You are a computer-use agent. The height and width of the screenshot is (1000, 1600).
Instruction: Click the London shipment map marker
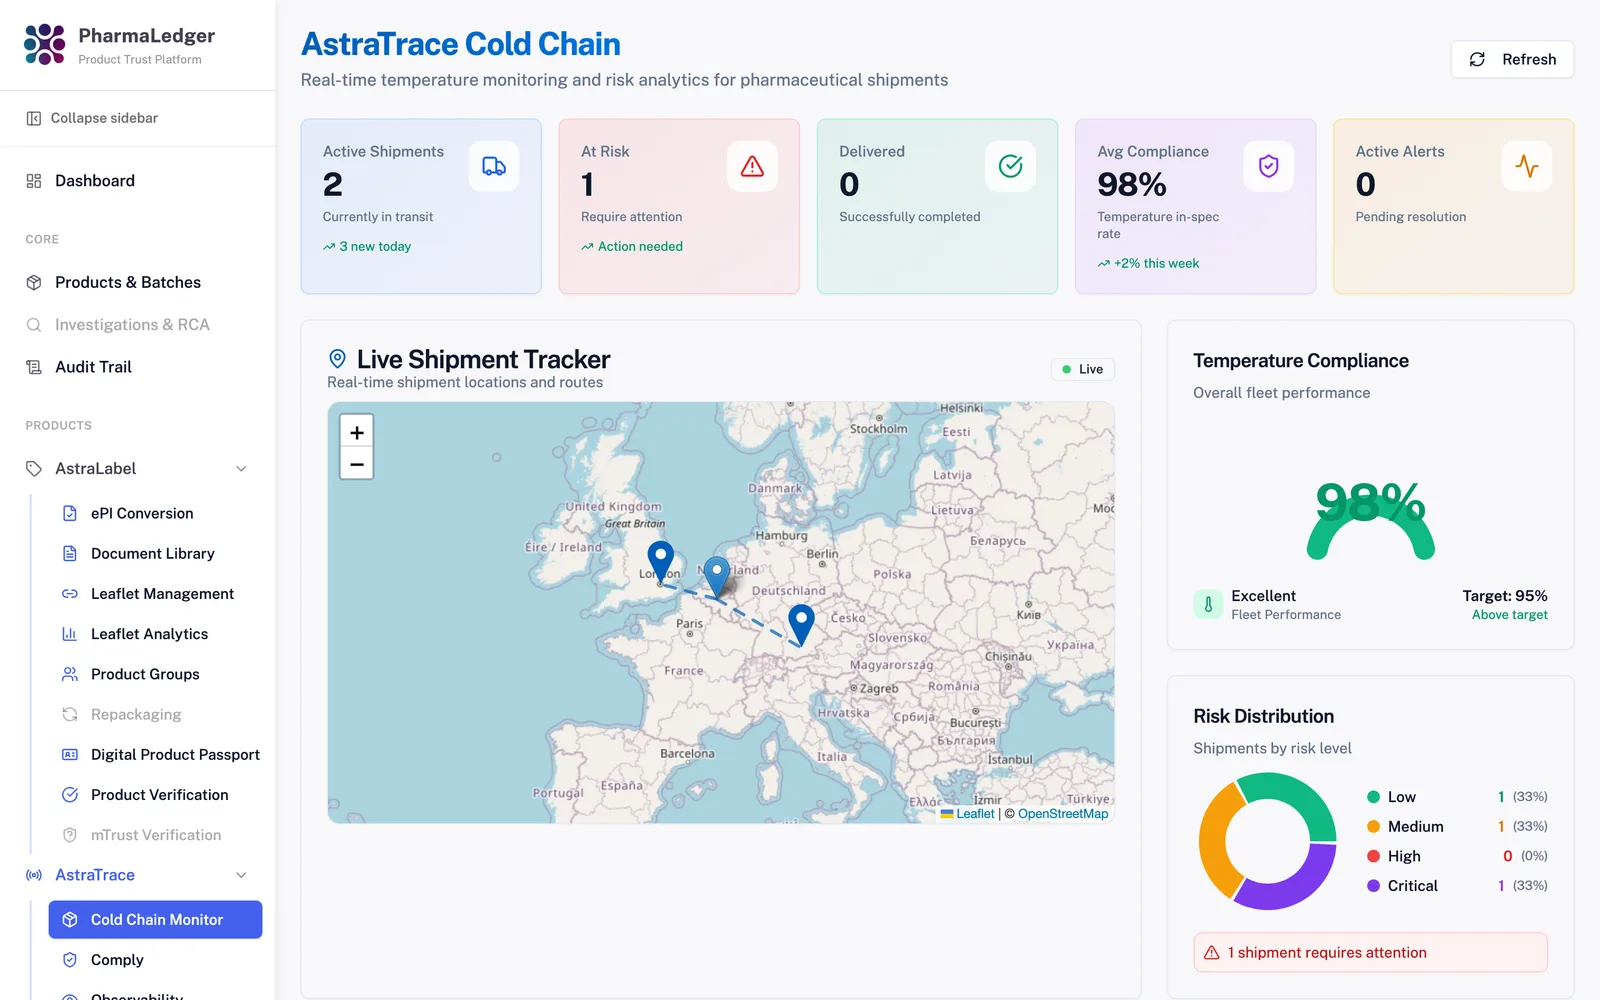[x=660, y=562]
